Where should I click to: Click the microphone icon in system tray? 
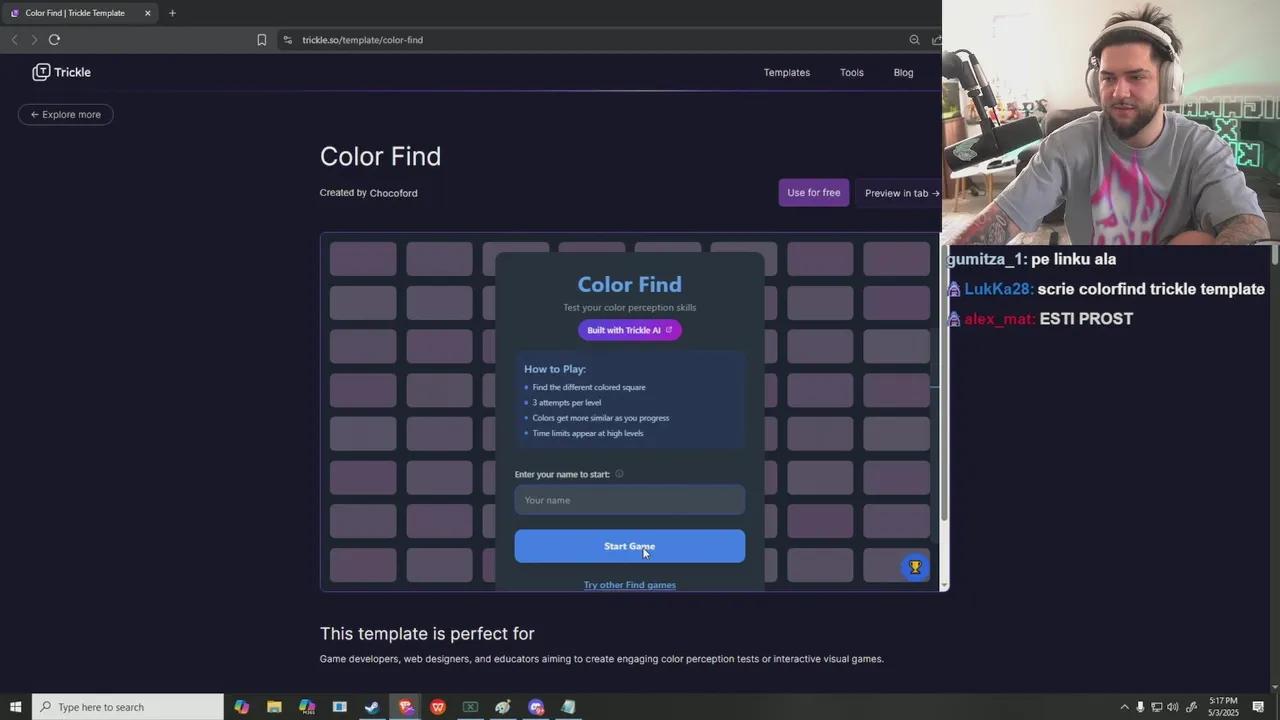1140,707
